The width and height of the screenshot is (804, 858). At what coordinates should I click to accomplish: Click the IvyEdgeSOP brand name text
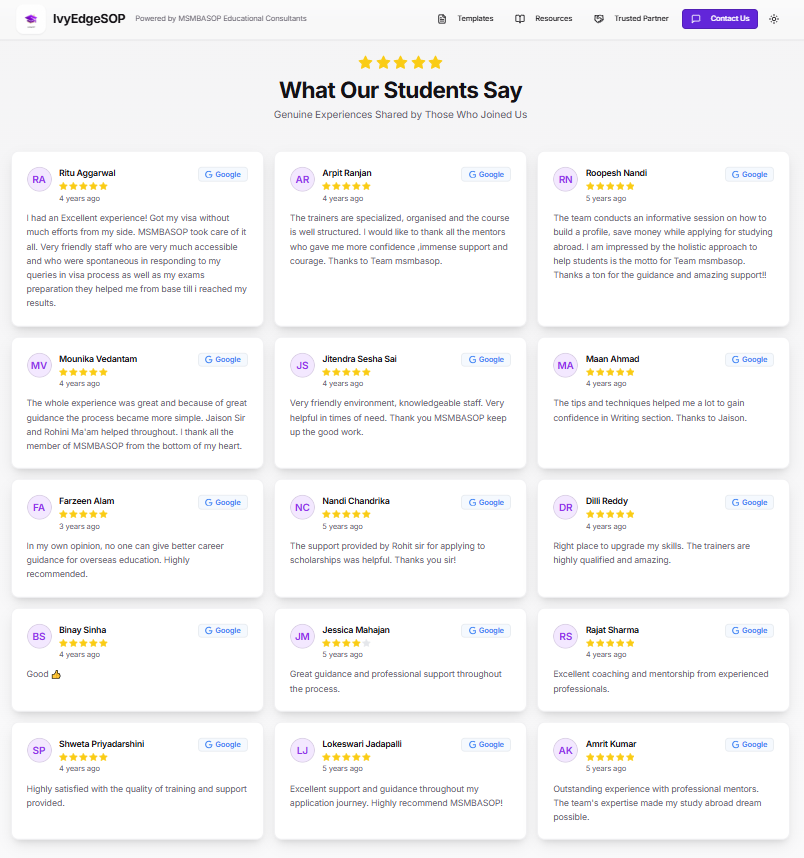click(89, 19)
